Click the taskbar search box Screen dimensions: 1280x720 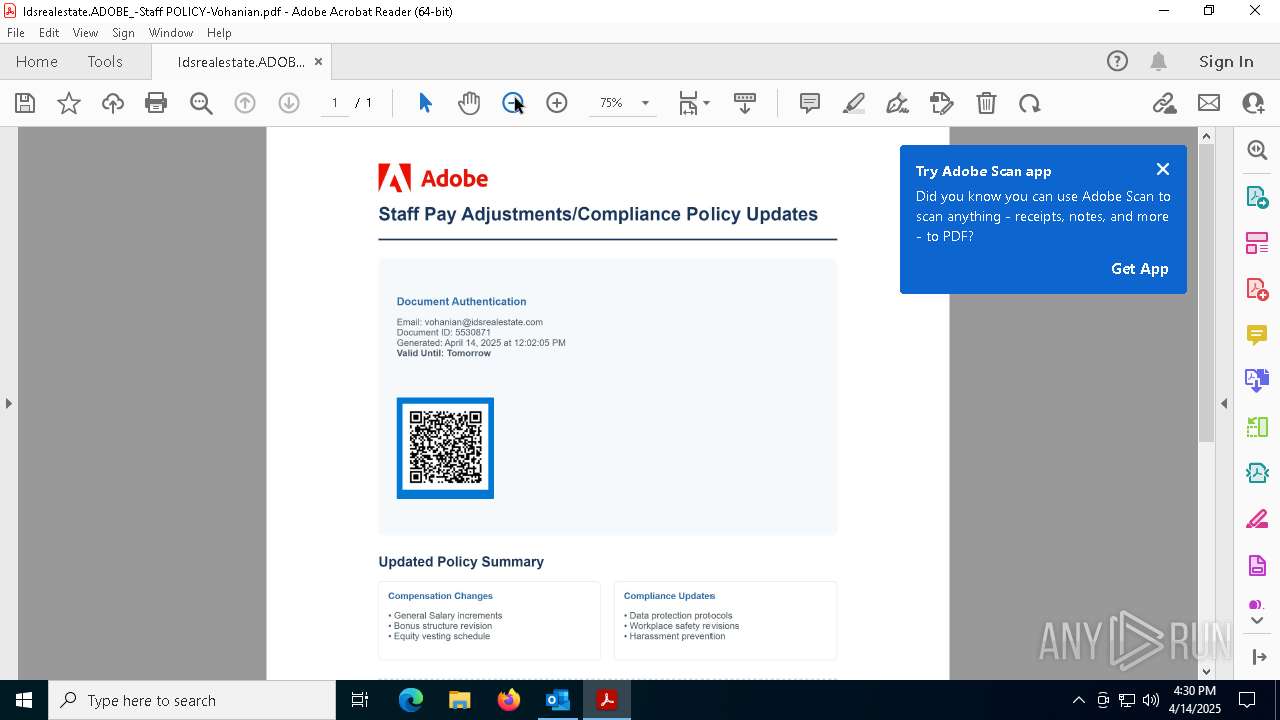point(192,700)
